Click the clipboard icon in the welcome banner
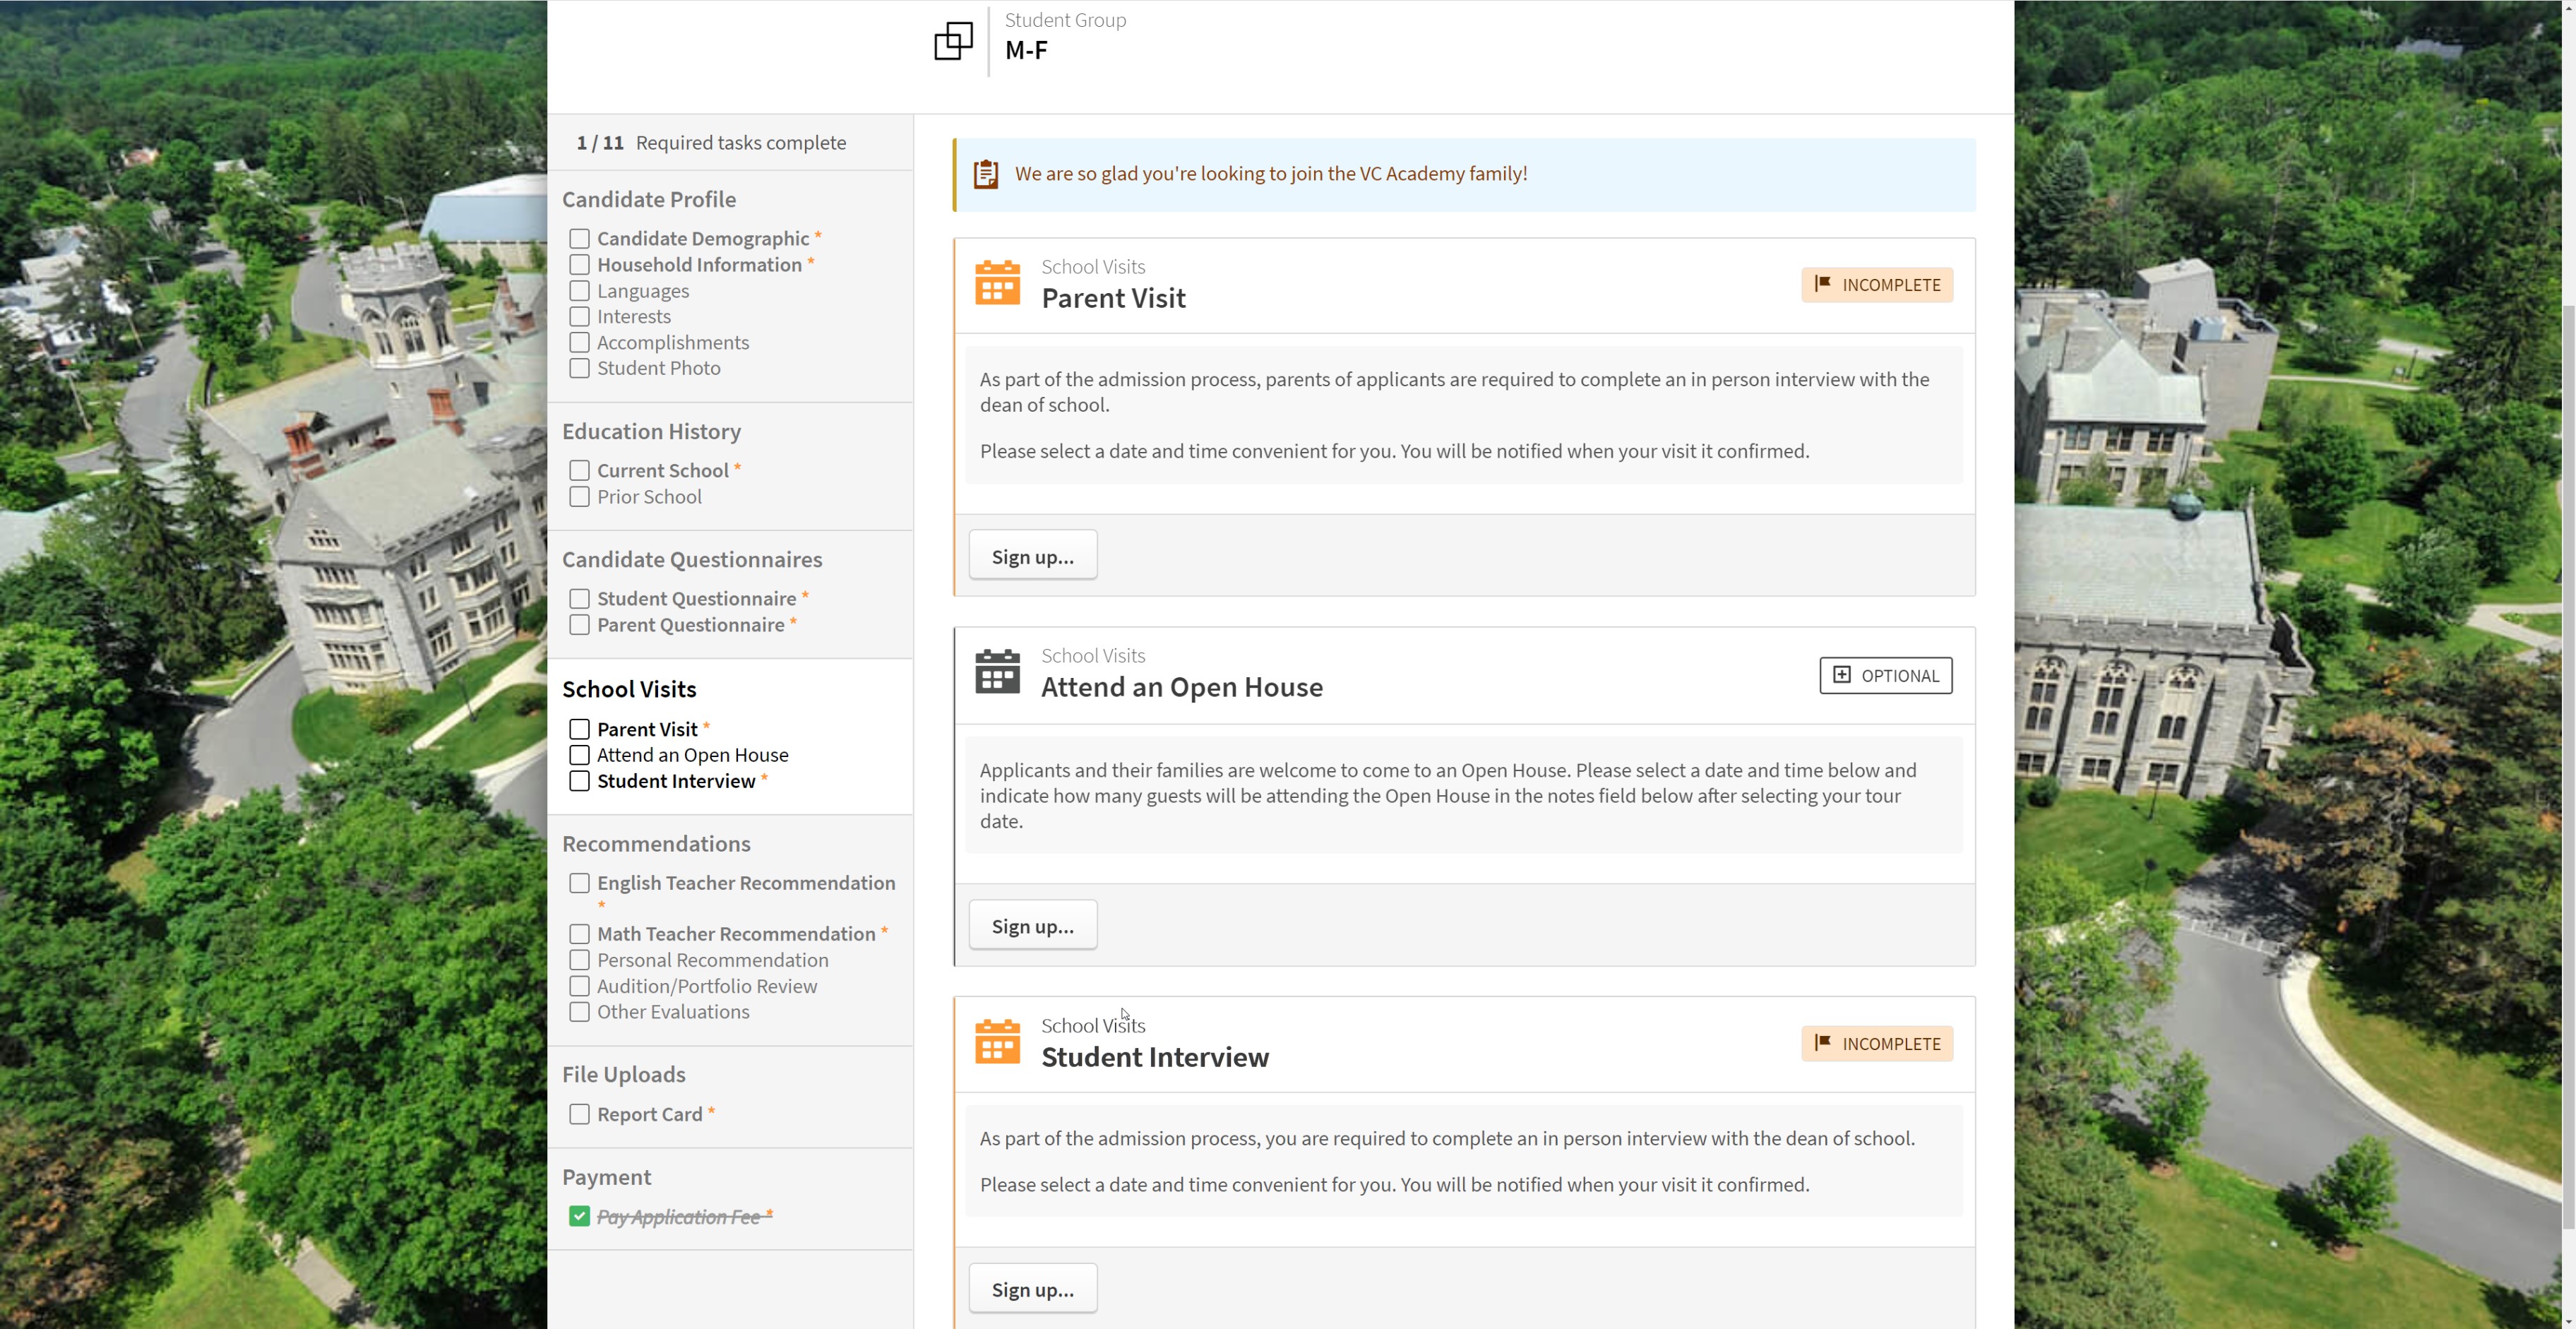 [x=986, y=173]
